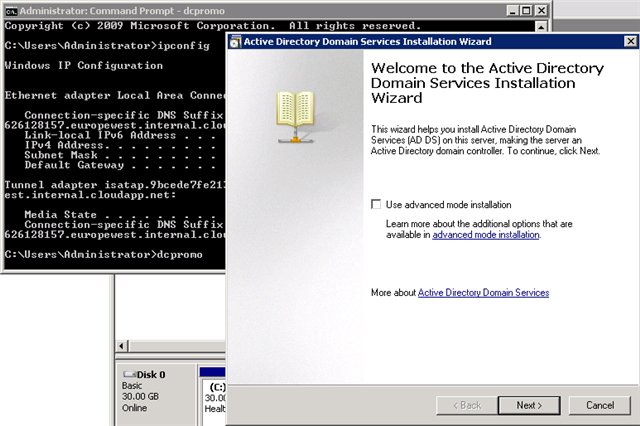The width and height of the screenshot is (640, 426).
Task: Click the Command Prompt title bar icon
Action: 11,11
